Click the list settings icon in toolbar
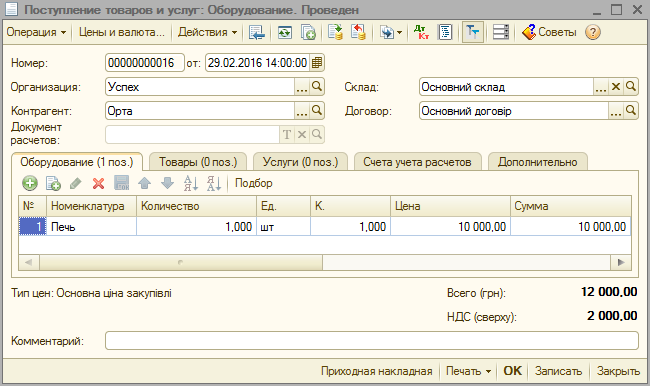 coord(501,32)
